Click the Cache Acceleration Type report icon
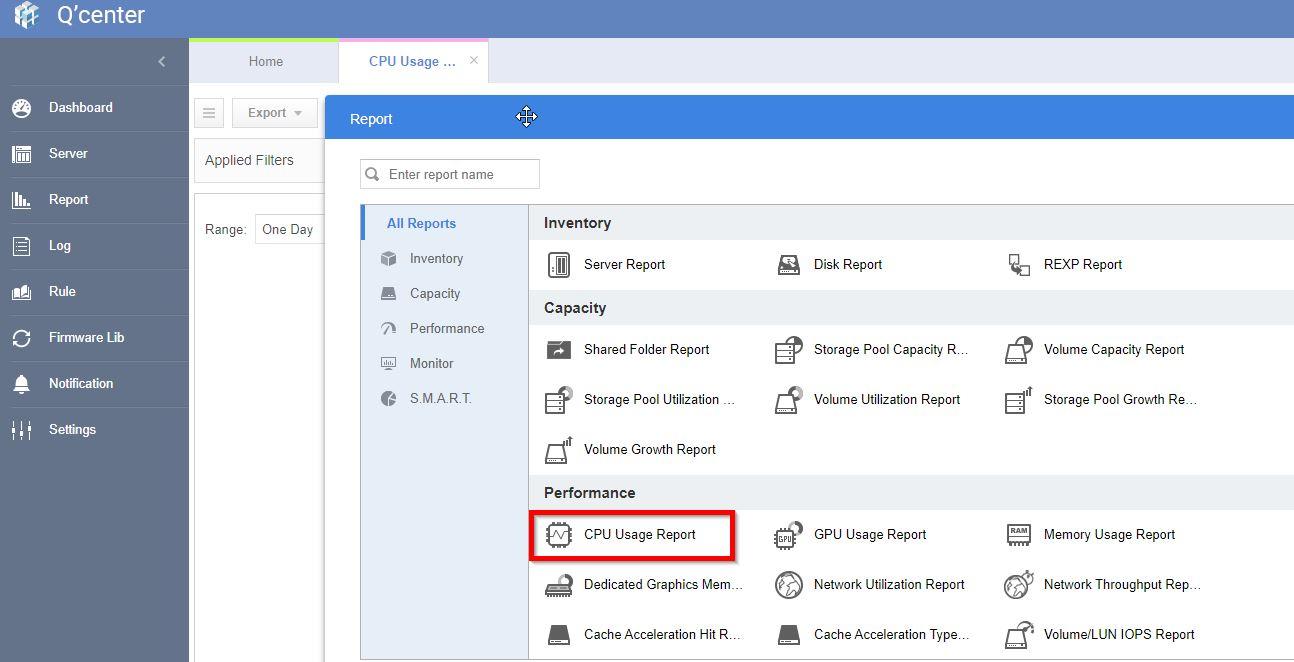 pos(789,635)
